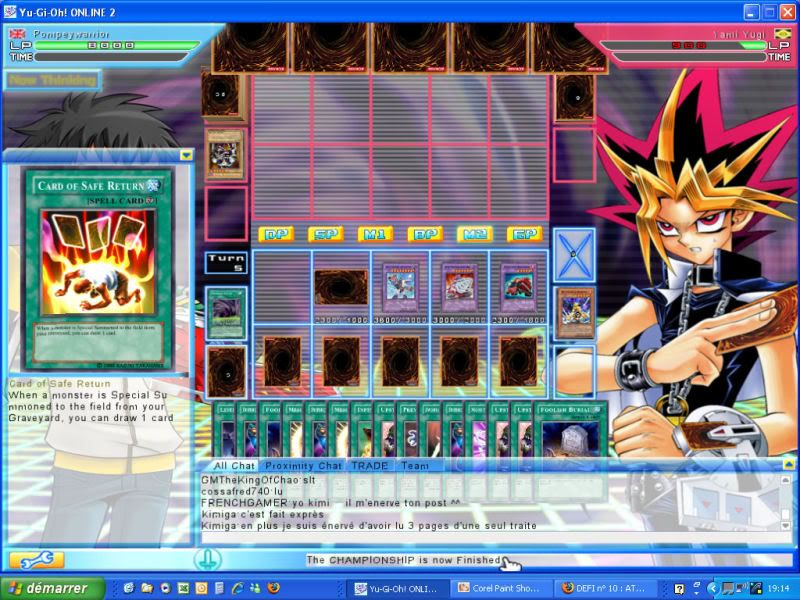
Task: Click chat scrollbar down arrow
Action: (x=786, y=525)
